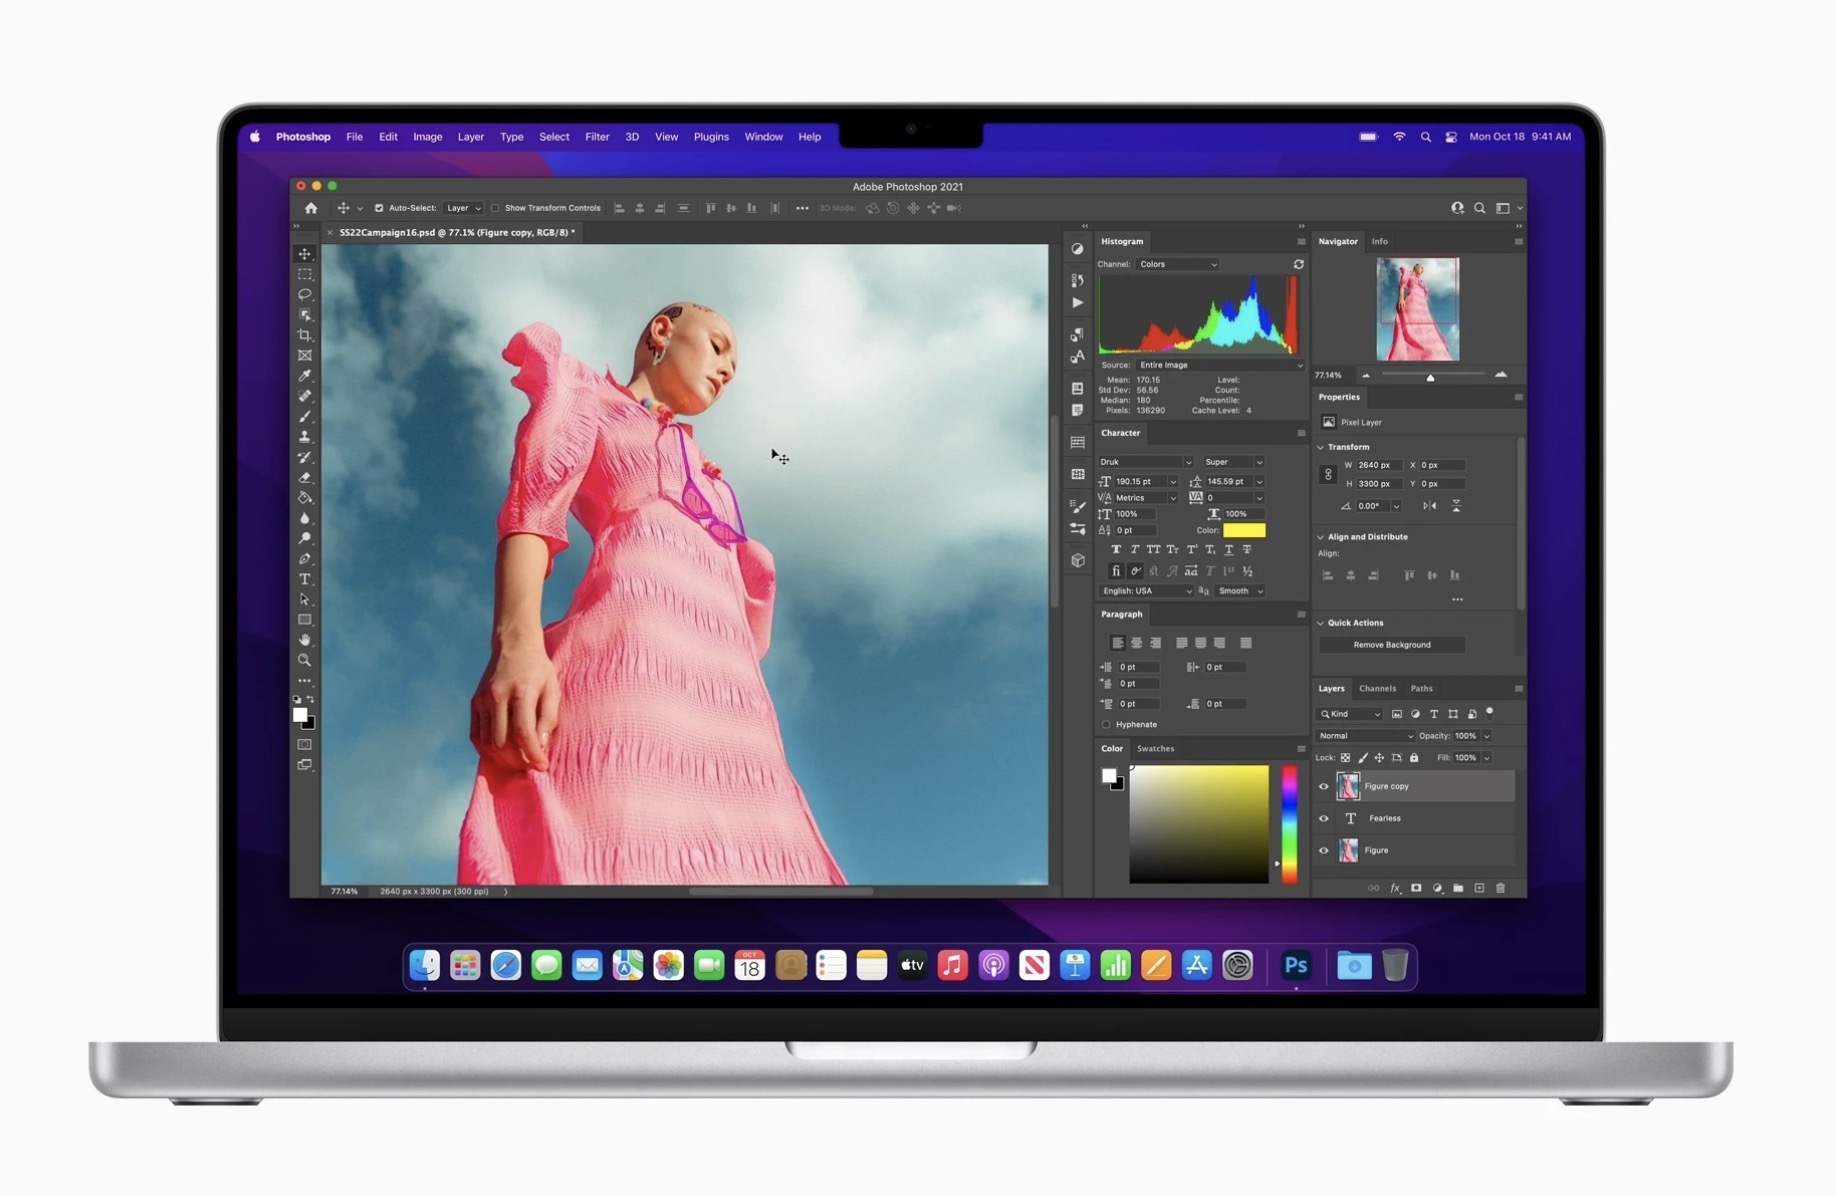
Task: Open the Window menu
Action: click(764, 137)
